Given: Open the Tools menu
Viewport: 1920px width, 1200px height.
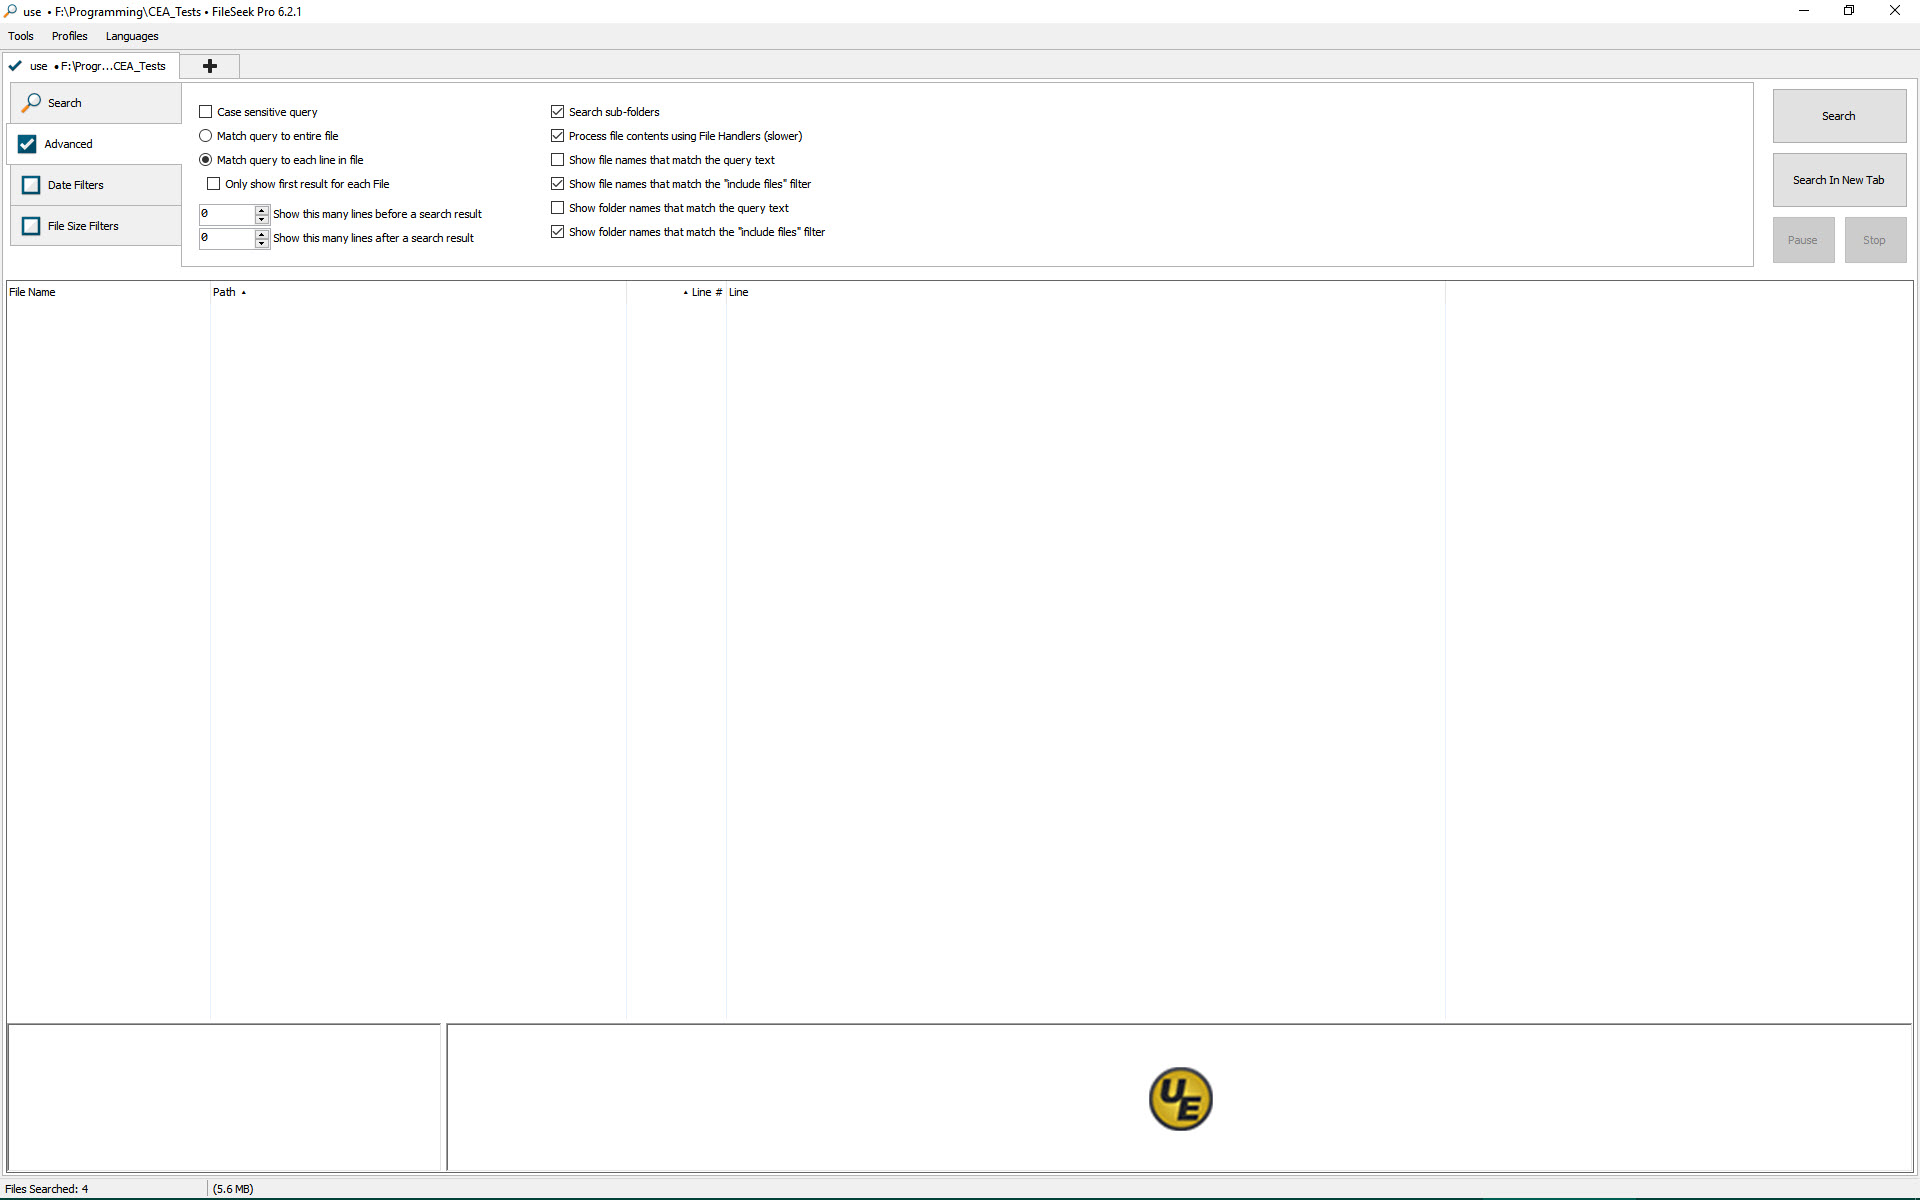Looking at the screenshot, I should coord(21,36).
